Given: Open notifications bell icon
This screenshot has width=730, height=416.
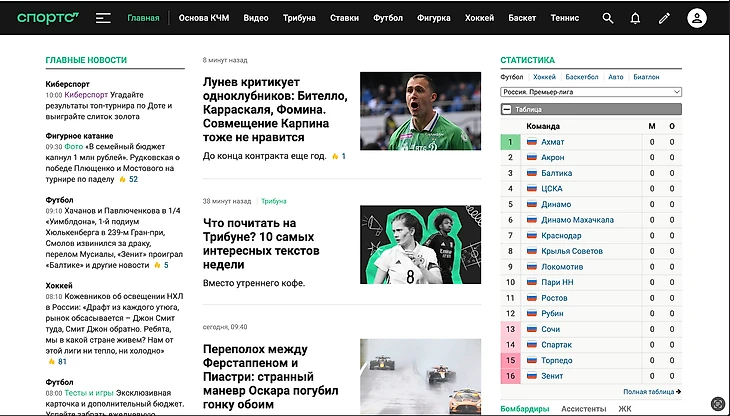Looking at the screenshot, I should (635, 18).
